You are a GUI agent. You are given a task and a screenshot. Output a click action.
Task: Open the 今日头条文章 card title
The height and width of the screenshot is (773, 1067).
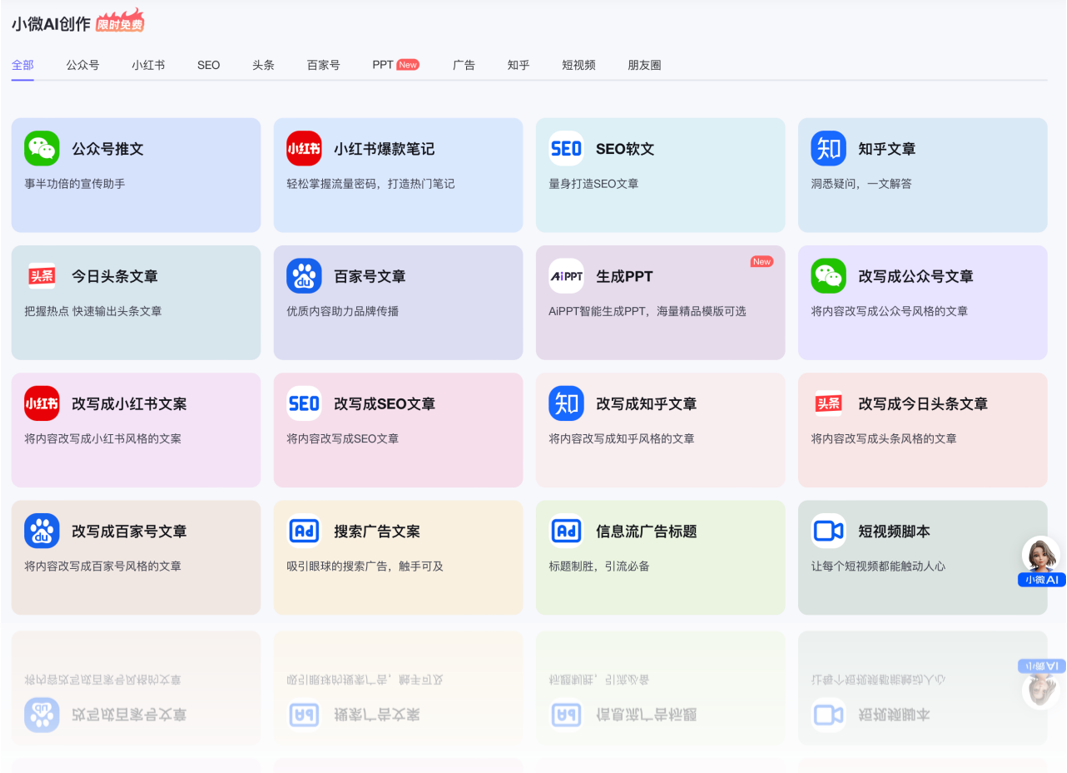coord(115,276)
